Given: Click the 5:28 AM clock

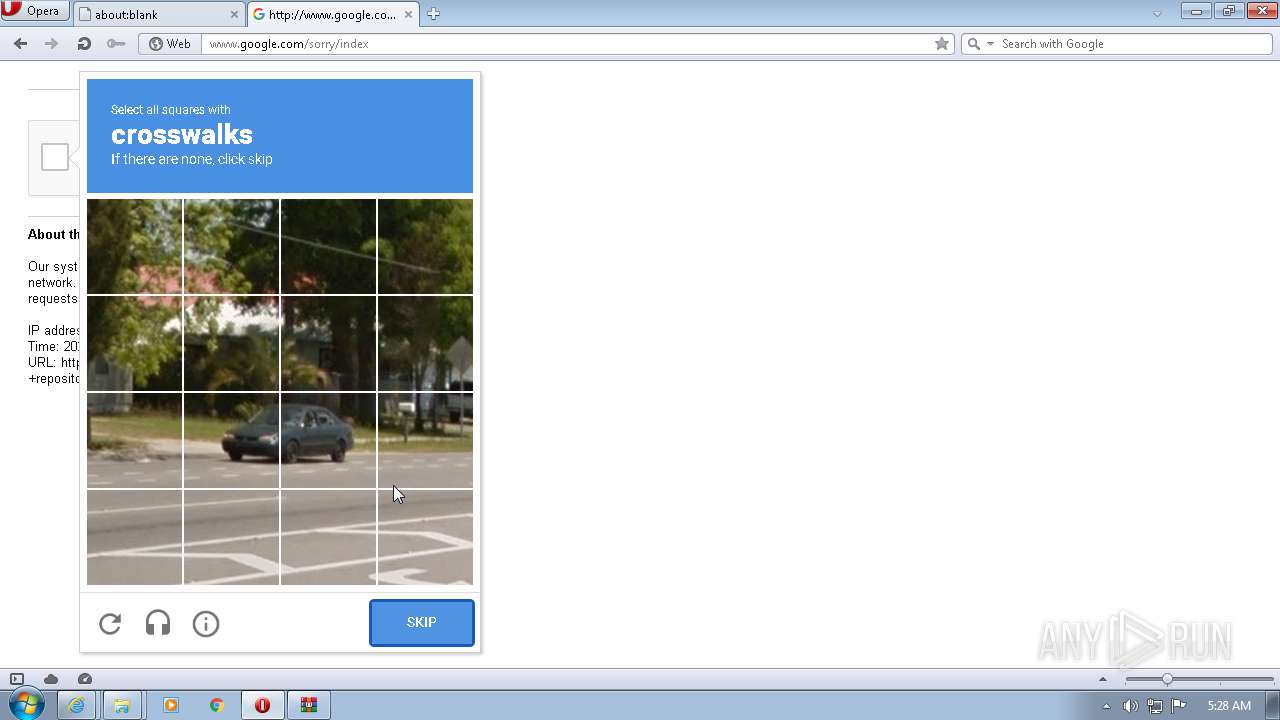Looking at the screenshot, I should coord(1229,706).
